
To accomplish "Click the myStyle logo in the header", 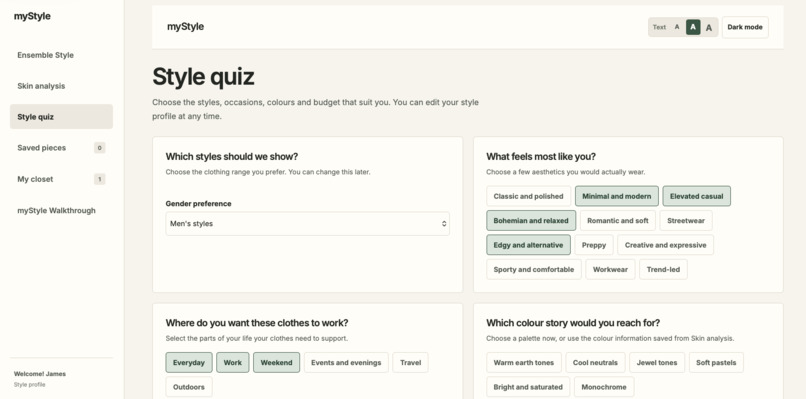I will coord(186,27).
